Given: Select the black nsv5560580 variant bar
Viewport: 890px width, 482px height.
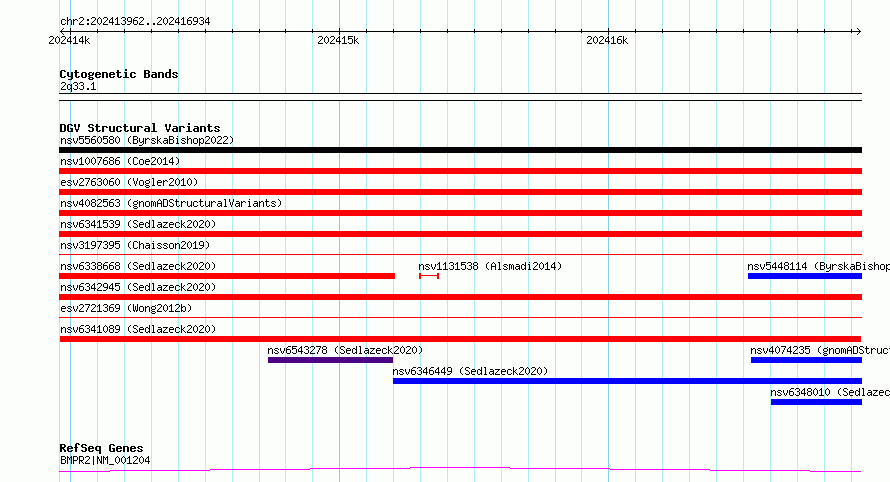Looking at the screenshot, I should click(460, 150).
